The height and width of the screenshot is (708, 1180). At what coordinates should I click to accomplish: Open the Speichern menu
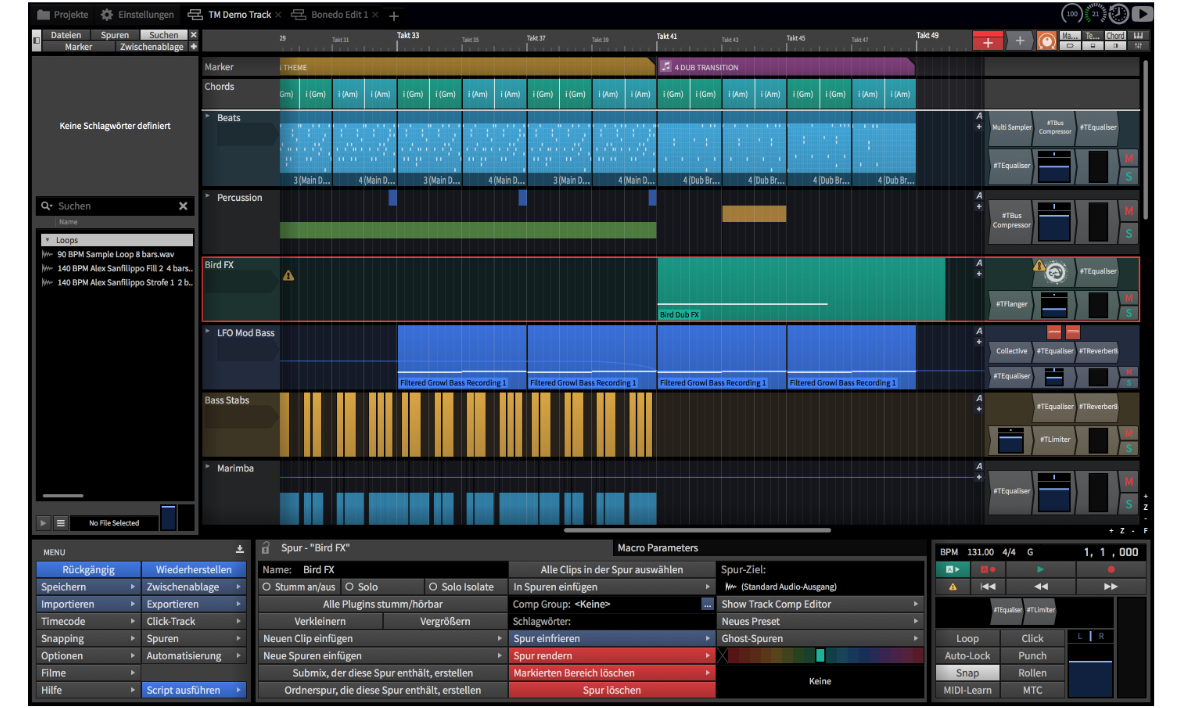[x=88, y=587]
